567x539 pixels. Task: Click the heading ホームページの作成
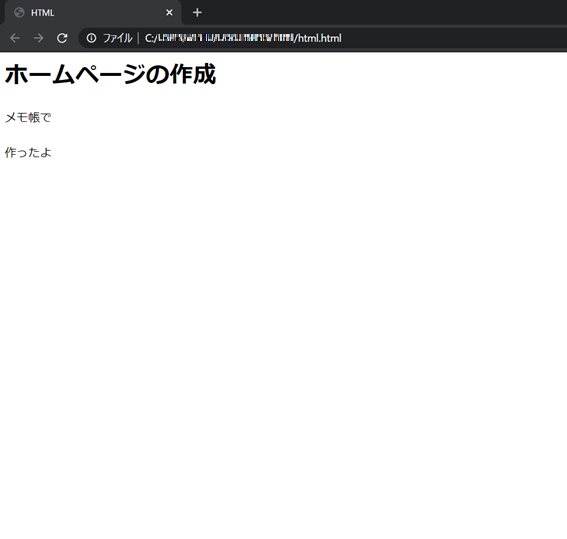pos(110,74)
